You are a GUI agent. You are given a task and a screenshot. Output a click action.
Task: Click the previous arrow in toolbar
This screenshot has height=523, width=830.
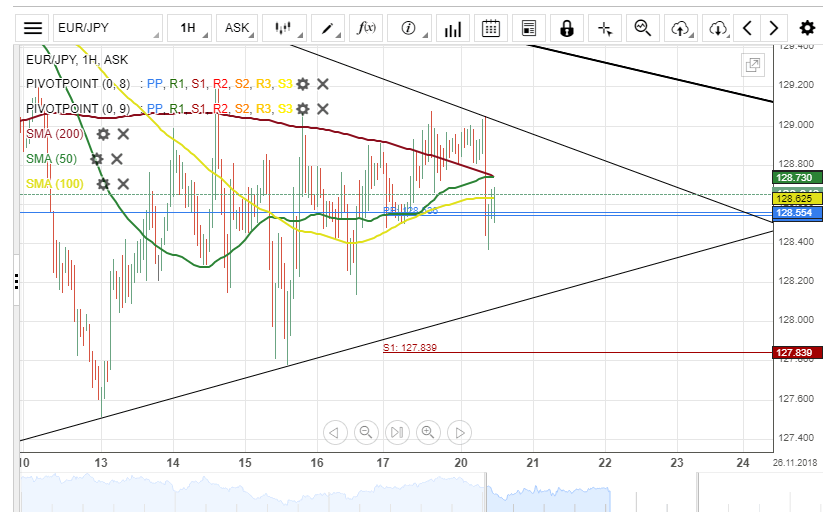point(747,28)
